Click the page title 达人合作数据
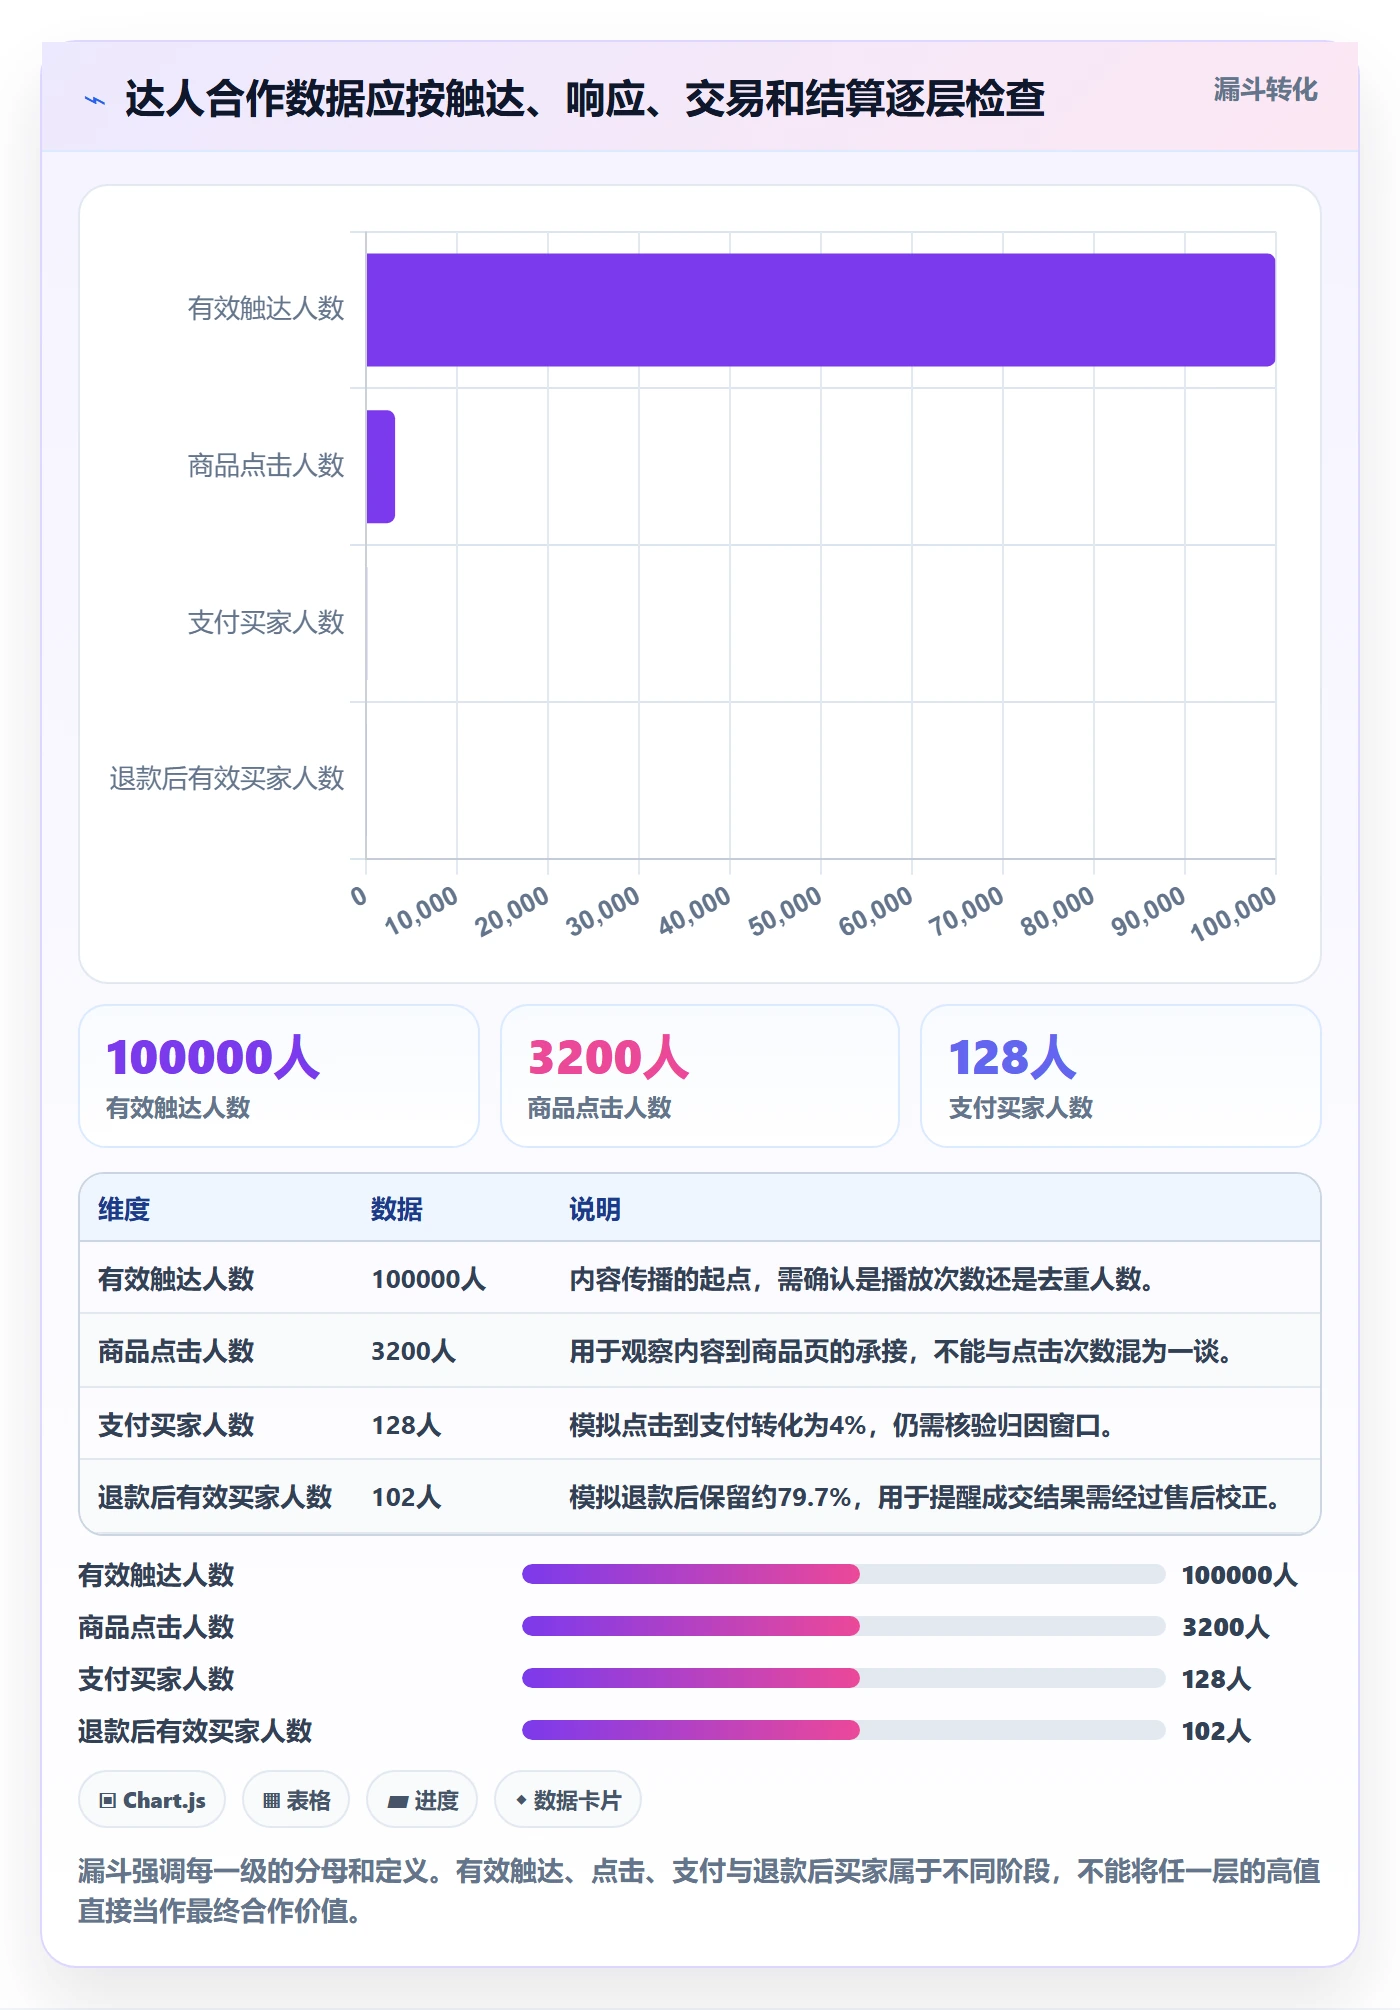This screenshot has height=2010, width=1400. (584, 99)
